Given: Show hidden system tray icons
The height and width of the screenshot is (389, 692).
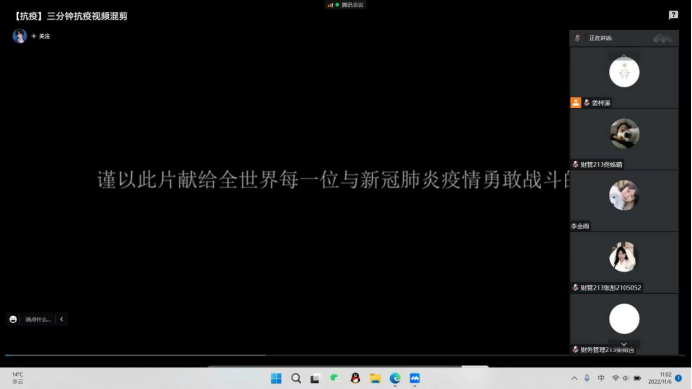Looking at the screenshot, I should tap(574, 378).
